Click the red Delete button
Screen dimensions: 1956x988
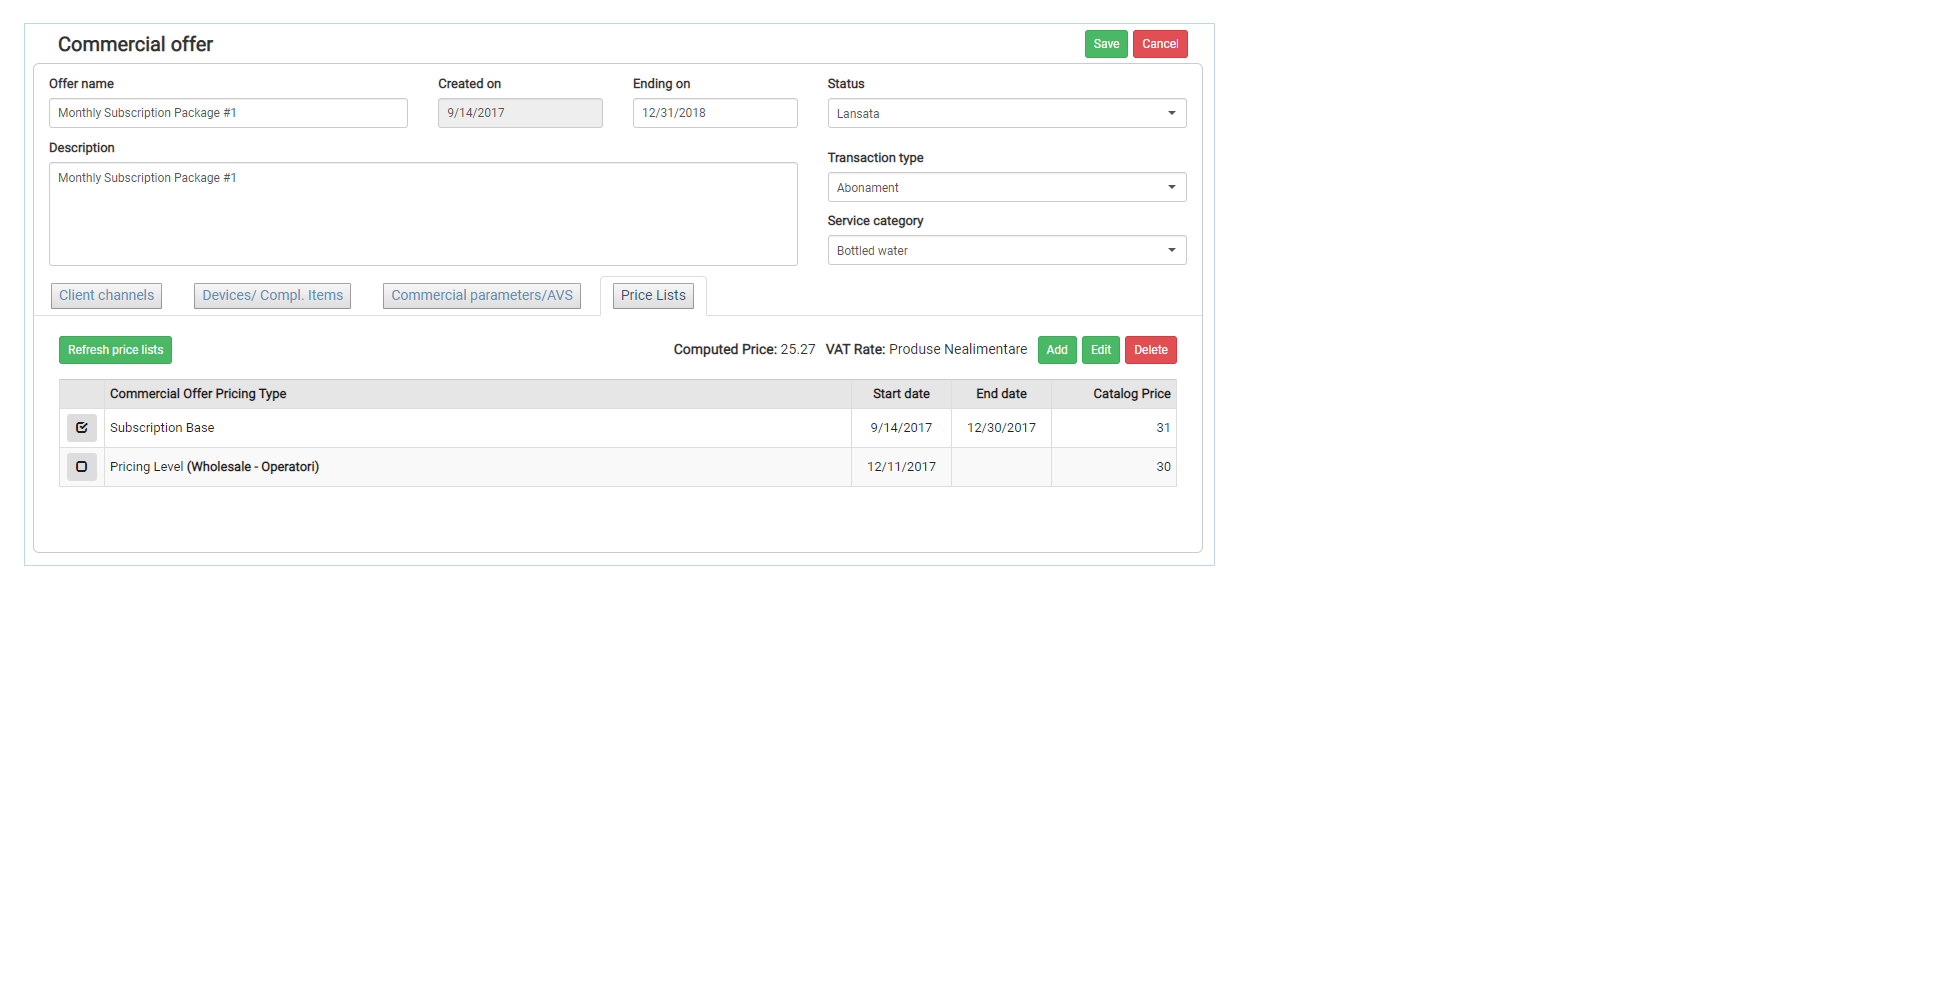pyautogui.click(x=1151, y=350)
